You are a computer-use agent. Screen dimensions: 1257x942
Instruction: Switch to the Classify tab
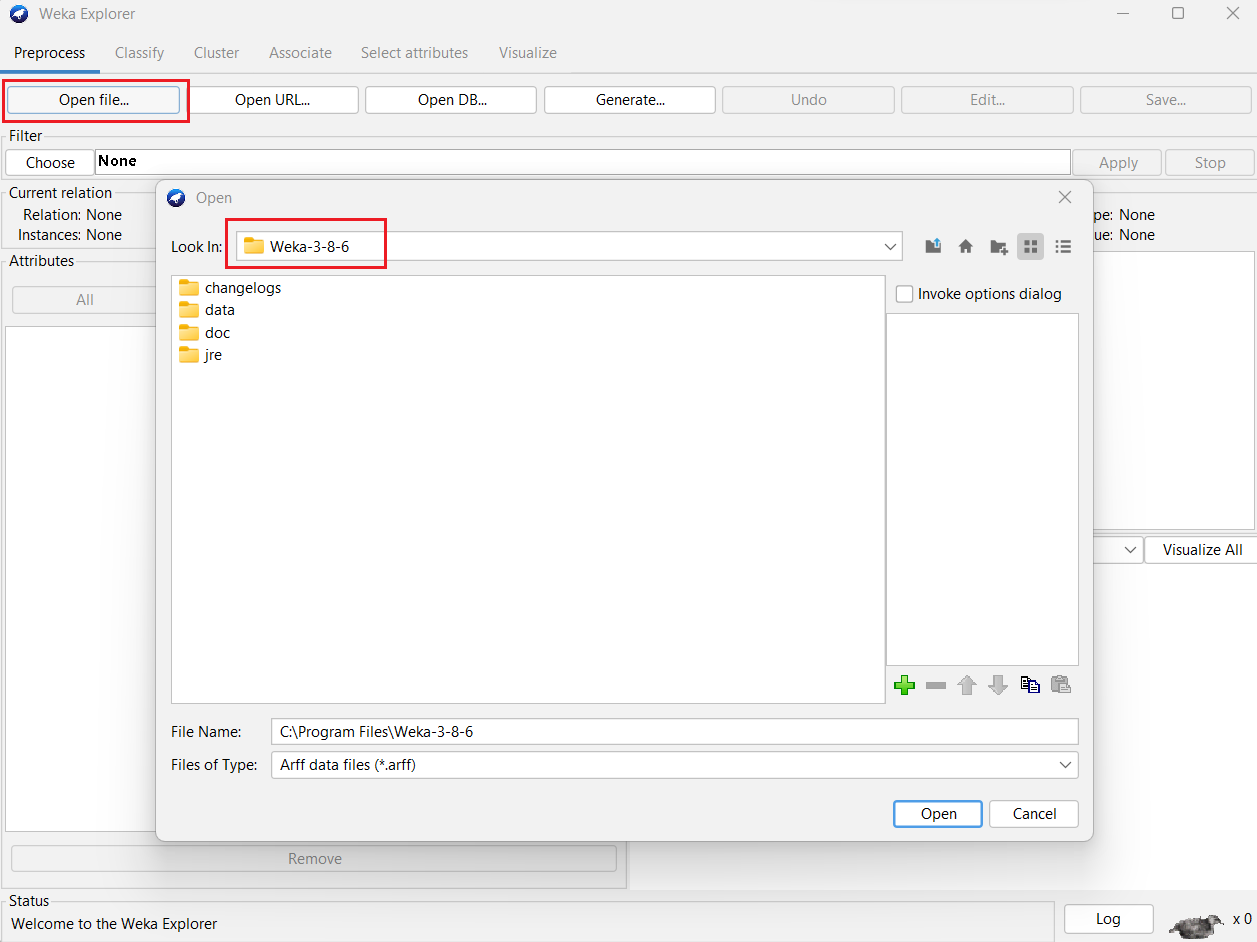(139, 53)
